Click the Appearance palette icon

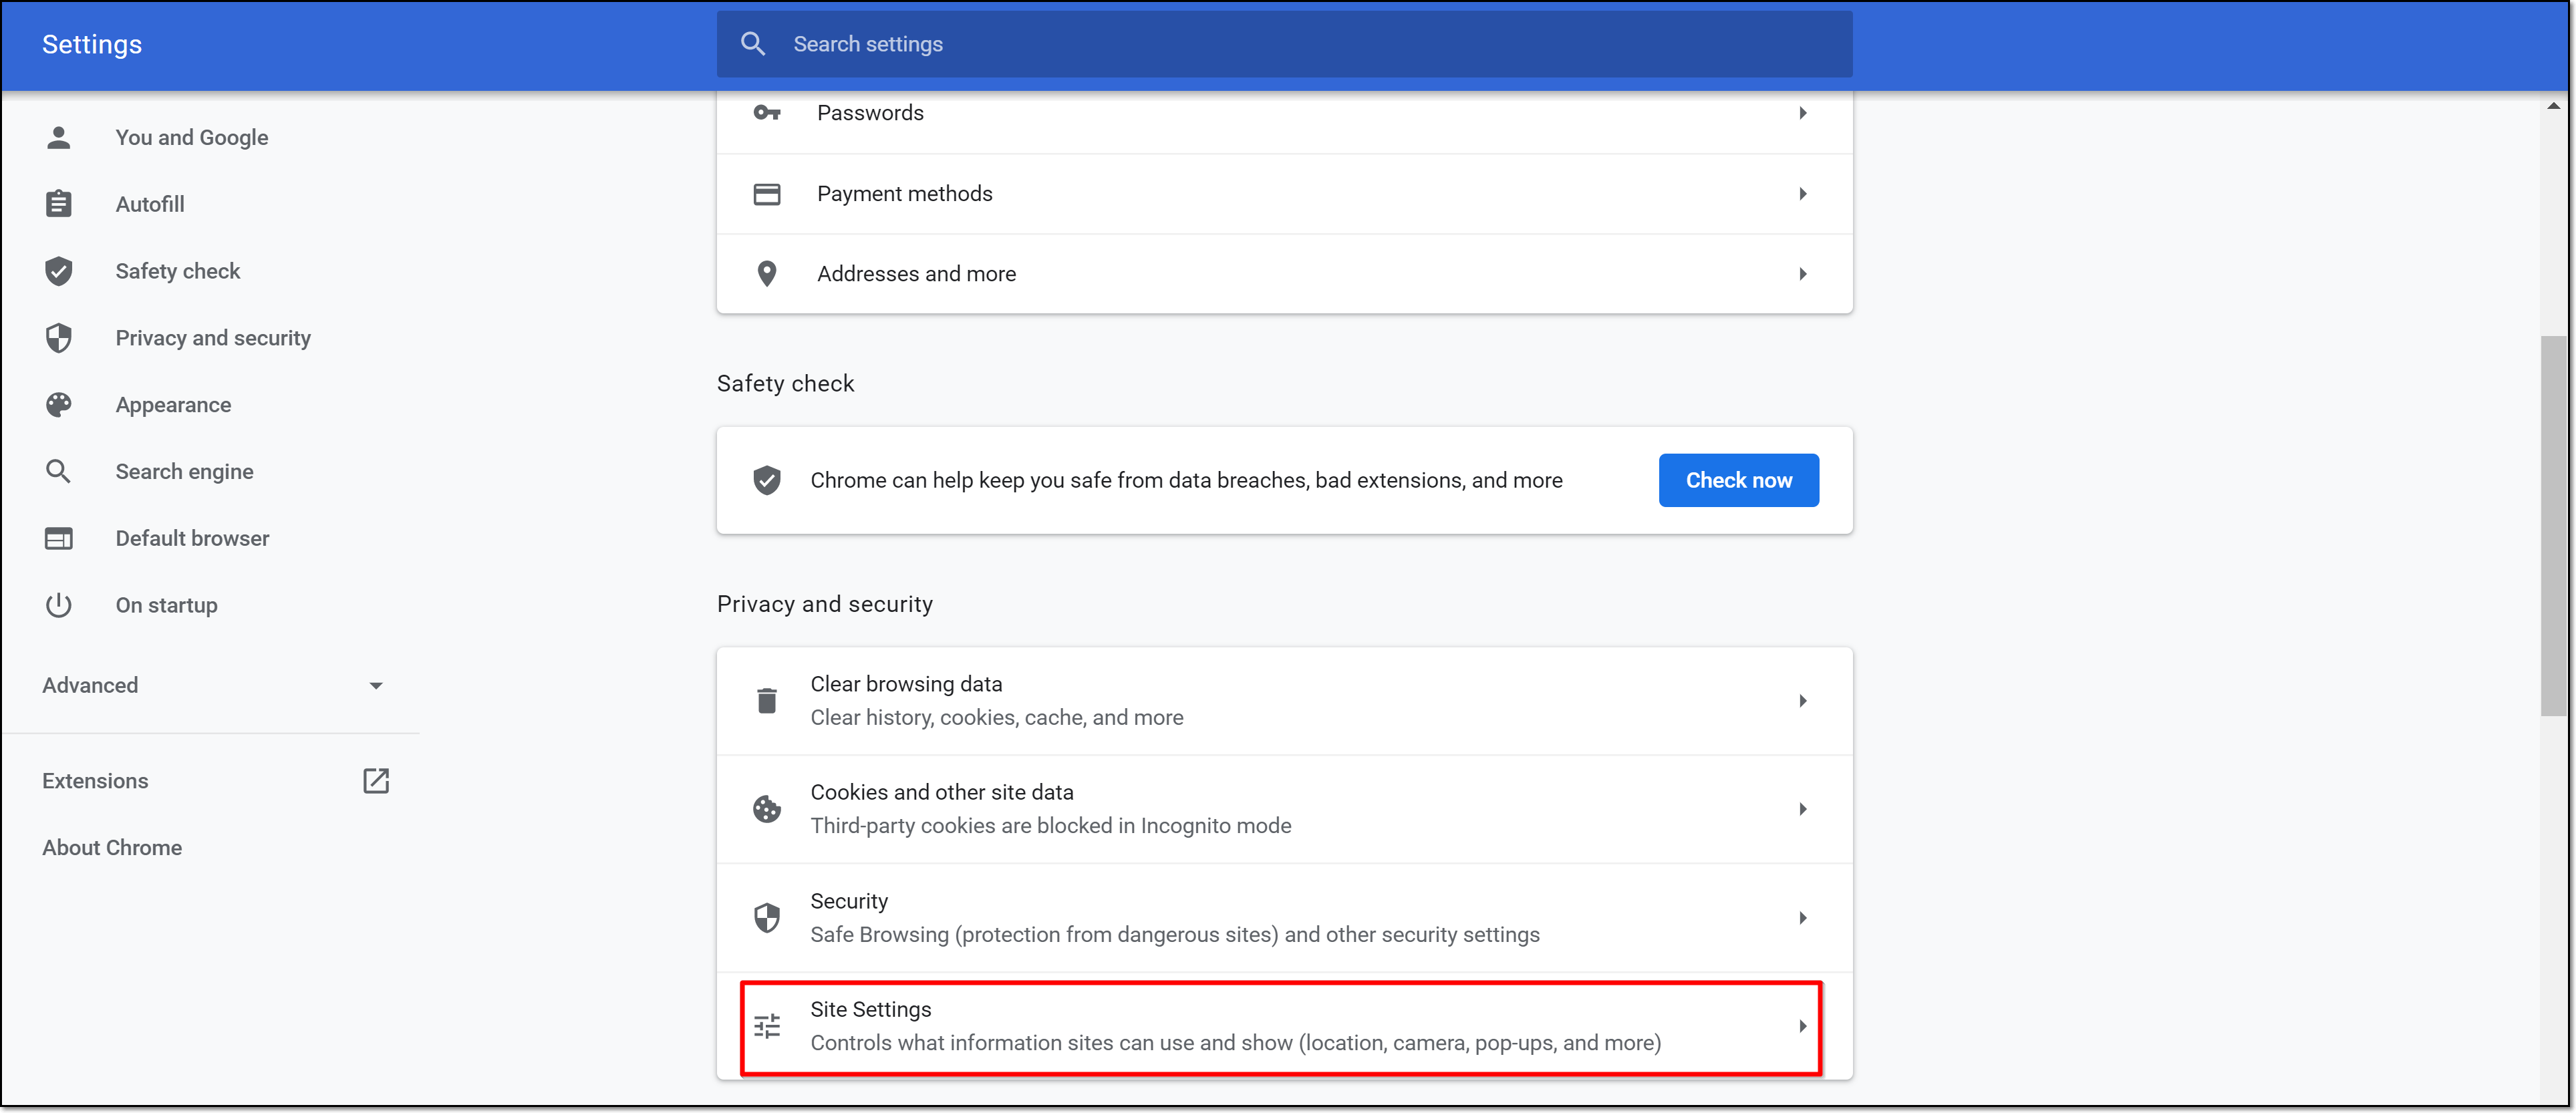point(58,405)
